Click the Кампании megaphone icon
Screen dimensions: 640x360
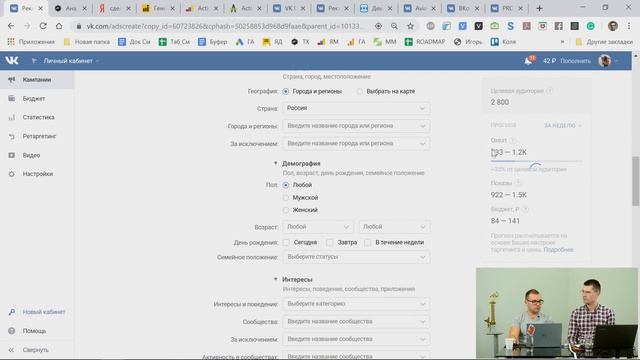tap(11, 80)
